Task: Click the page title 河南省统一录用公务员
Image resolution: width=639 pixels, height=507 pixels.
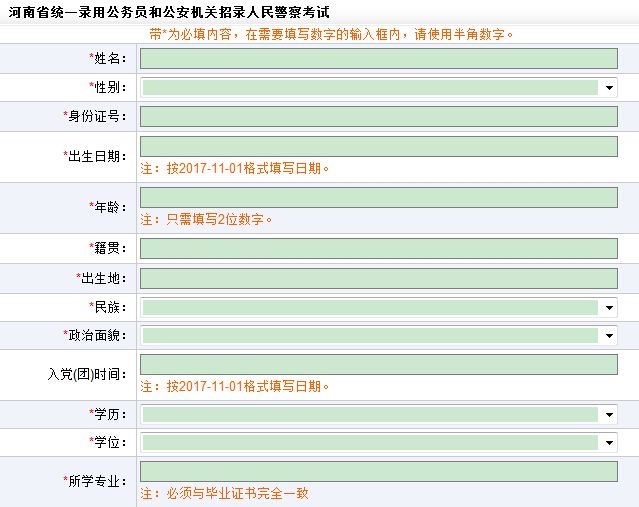Action: pyautogui.click(x=169, y=12)
